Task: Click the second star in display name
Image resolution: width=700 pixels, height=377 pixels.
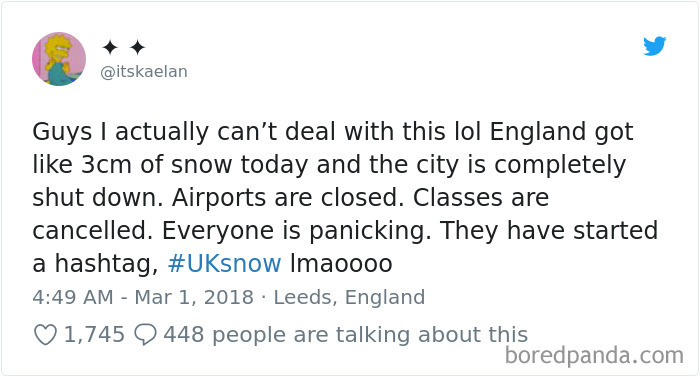Action: pos(138,47)
